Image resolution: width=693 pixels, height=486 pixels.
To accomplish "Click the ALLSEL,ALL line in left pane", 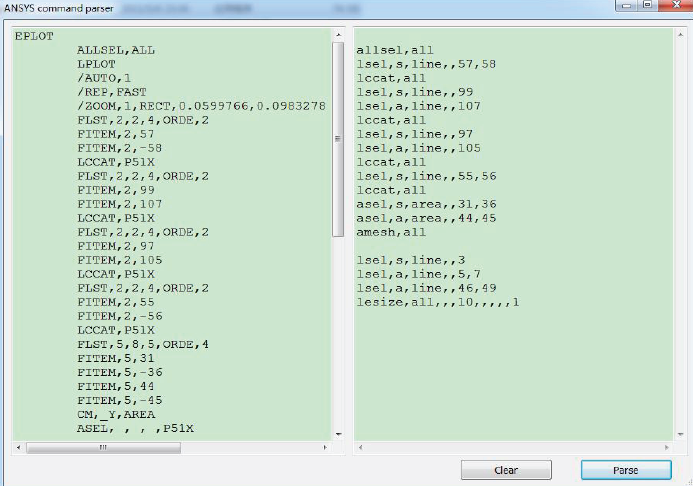I will click(116, 50).
